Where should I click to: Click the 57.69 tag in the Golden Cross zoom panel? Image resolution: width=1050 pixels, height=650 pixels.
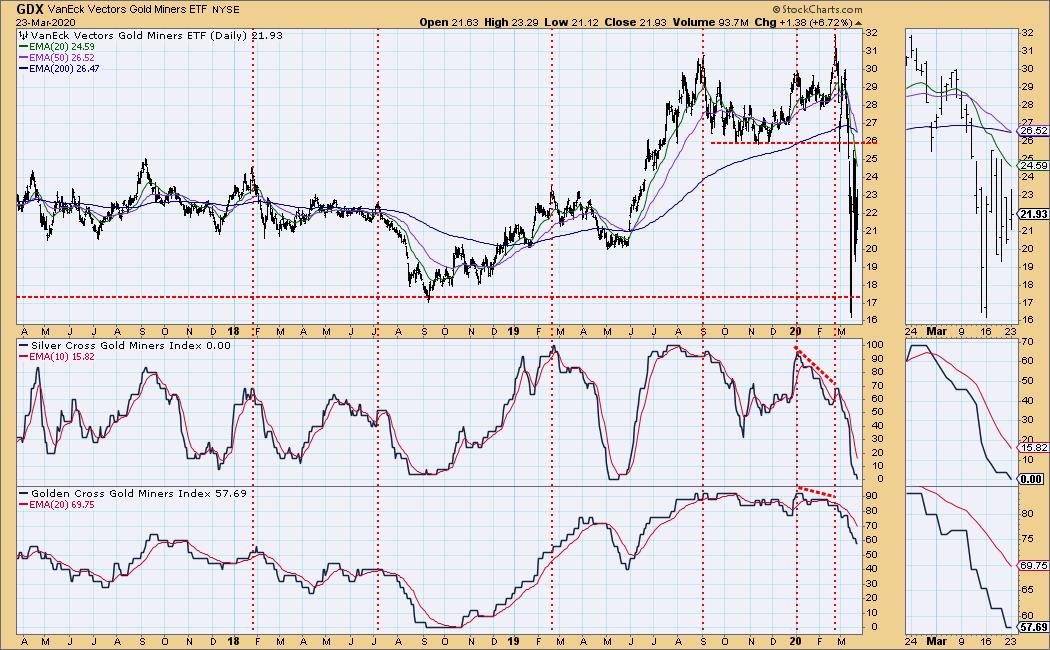coord(1034,627)
